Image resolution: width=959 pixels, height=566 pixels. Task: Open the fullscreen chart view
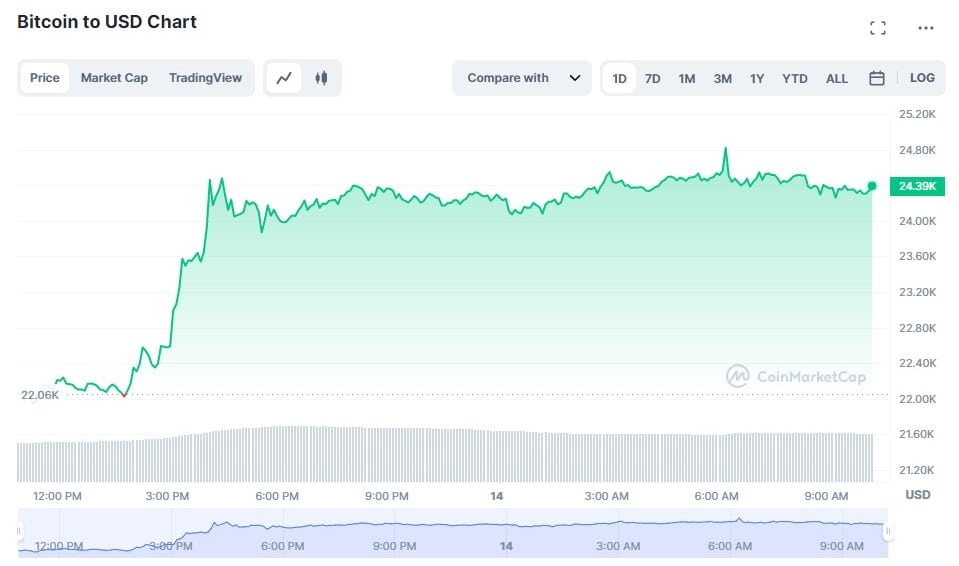click(878, 28)
